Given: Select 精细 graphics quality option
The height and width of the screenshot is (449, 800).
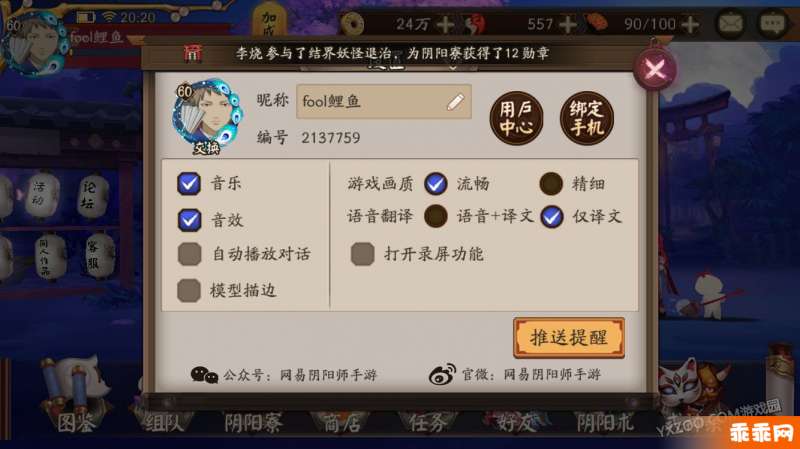Looking at the screenshot, I should coord(551,183).
